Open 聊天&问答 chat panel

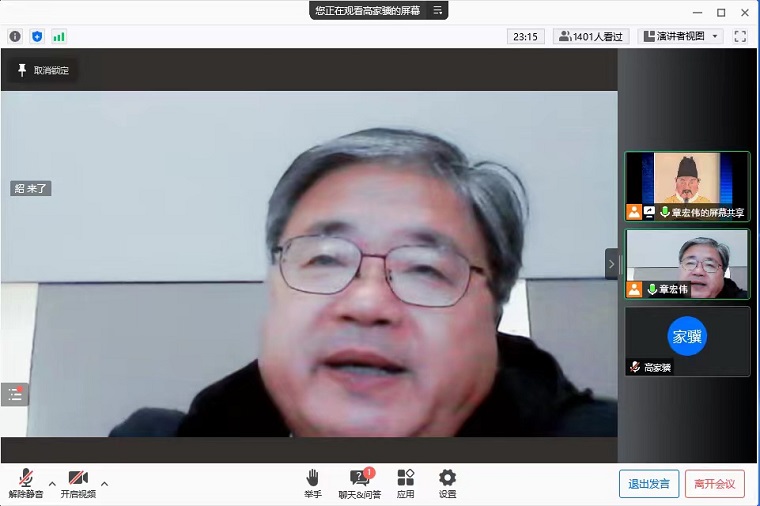(359, 482)
